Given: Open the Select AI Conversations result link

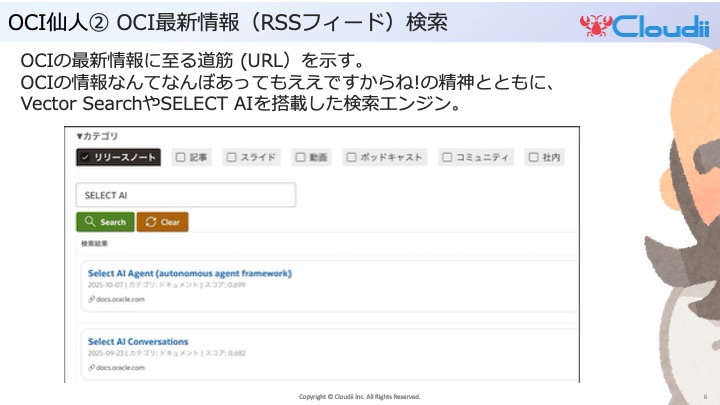Looking at the screenshot, I should click(x=138, y=342).
